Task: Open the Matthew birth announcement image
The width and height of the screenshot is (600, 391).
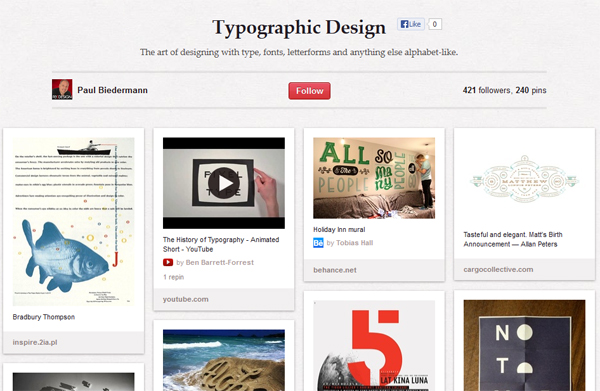Action: (x=524, y=179)
